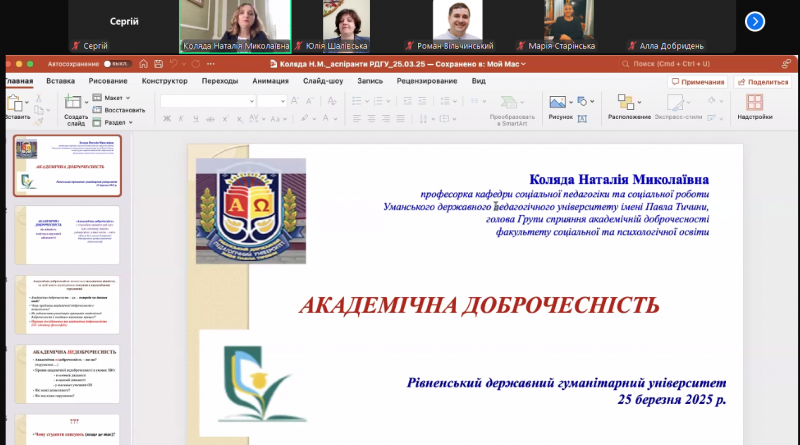800x445 pixels.
Task: Click the Создать слайд icon
Action: [73, 102]
